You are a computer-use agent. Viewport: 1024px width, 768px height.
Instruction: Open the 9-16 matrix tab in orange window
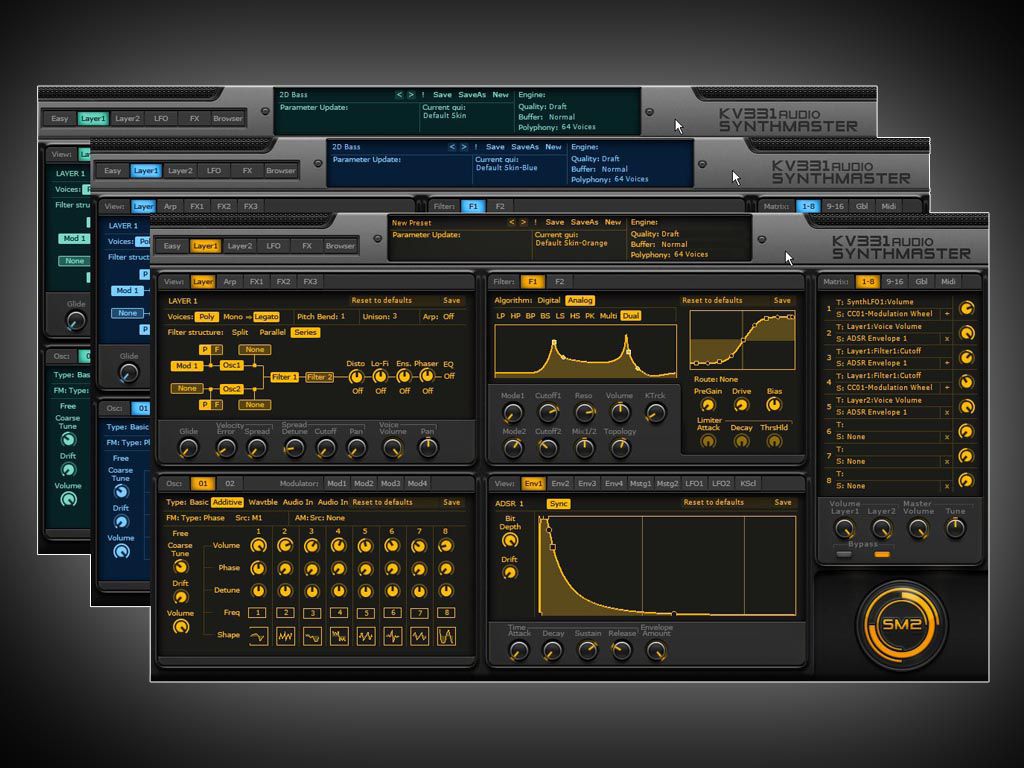894,282
